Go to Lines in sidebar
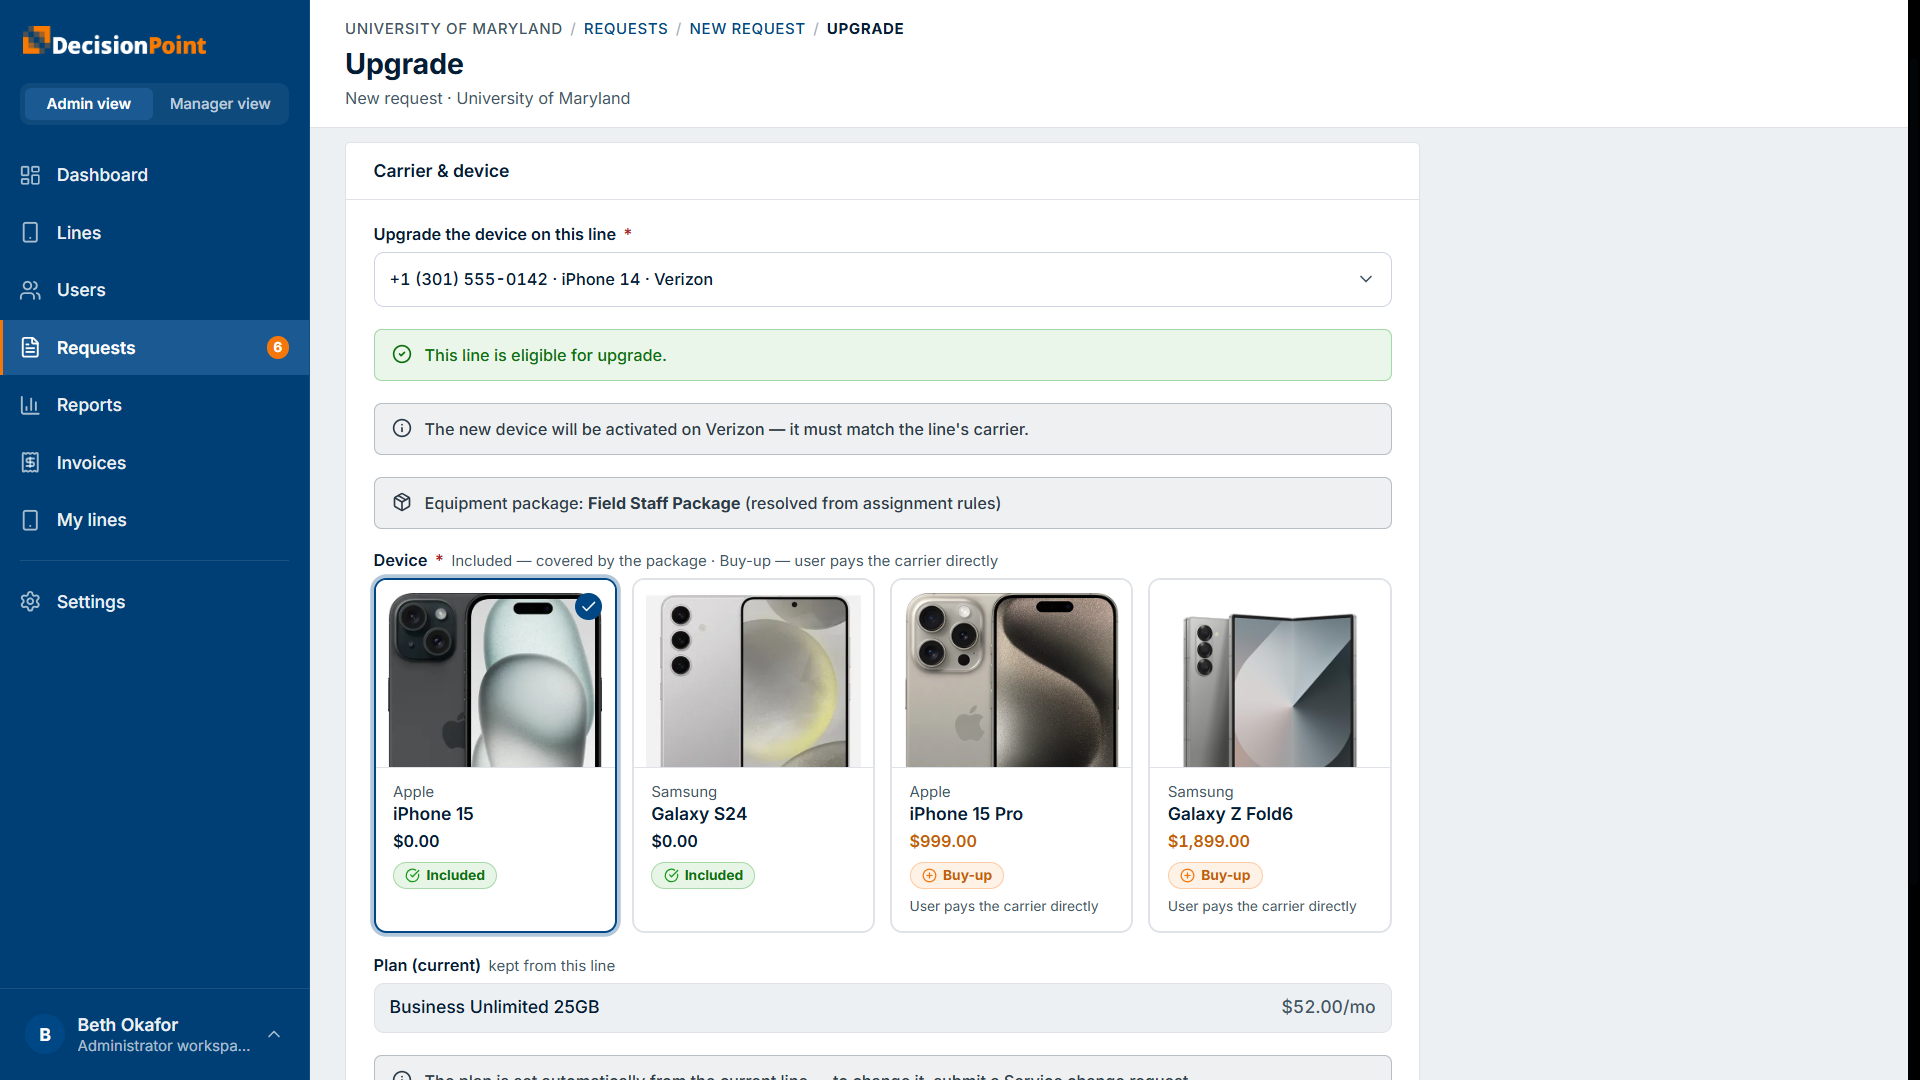 tap(155, 233)
